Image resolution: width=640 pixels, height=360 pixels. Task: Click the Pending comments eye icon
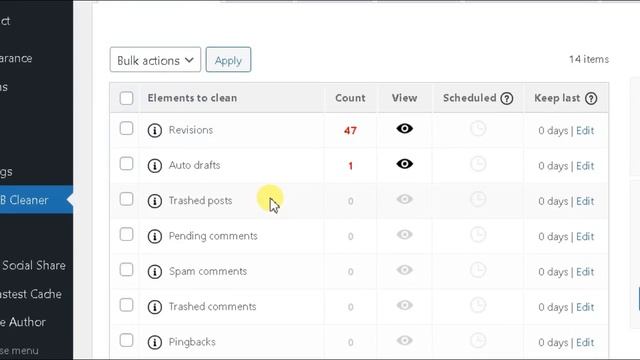[404, 234]
